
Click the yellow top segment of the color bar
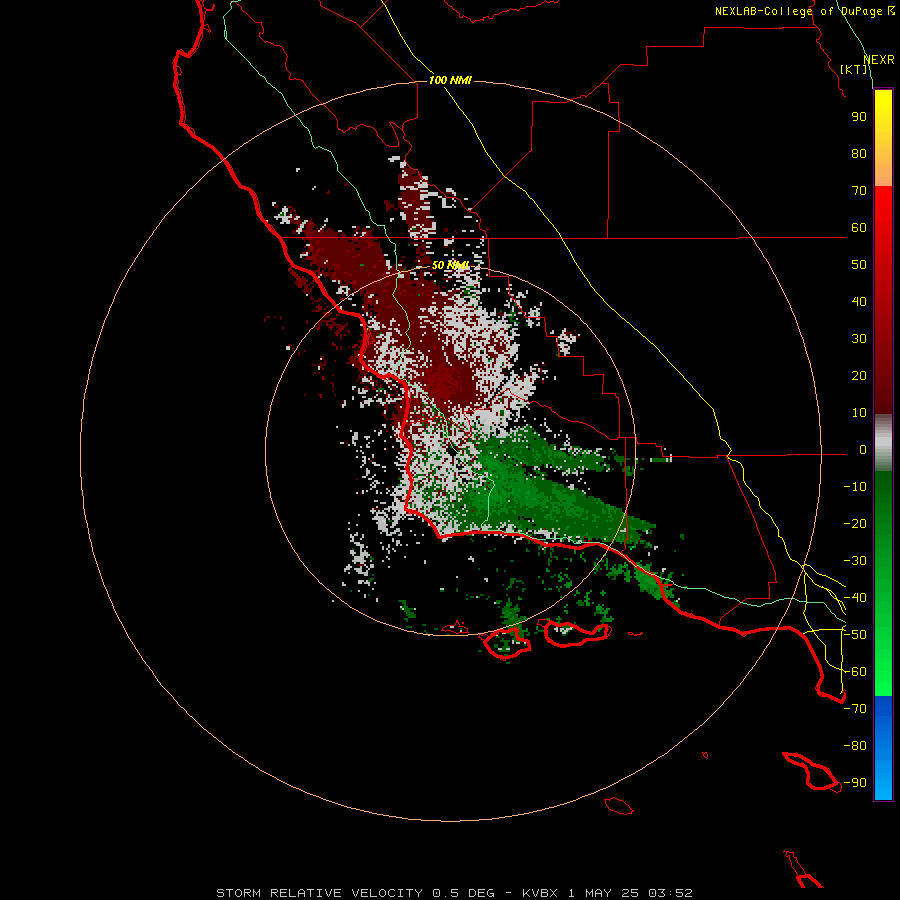tap(883, 138)
